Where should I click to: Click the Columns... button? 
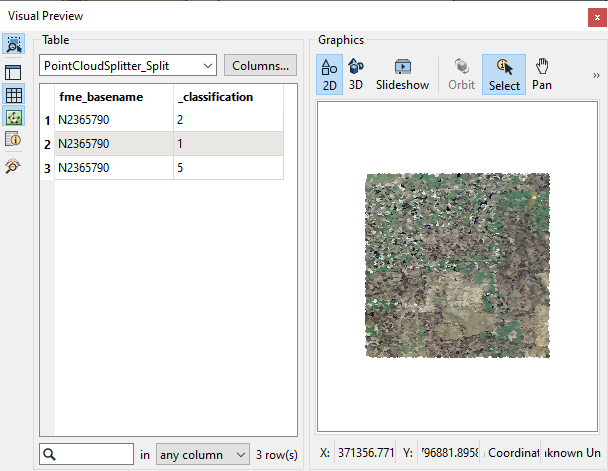point(261,65)
